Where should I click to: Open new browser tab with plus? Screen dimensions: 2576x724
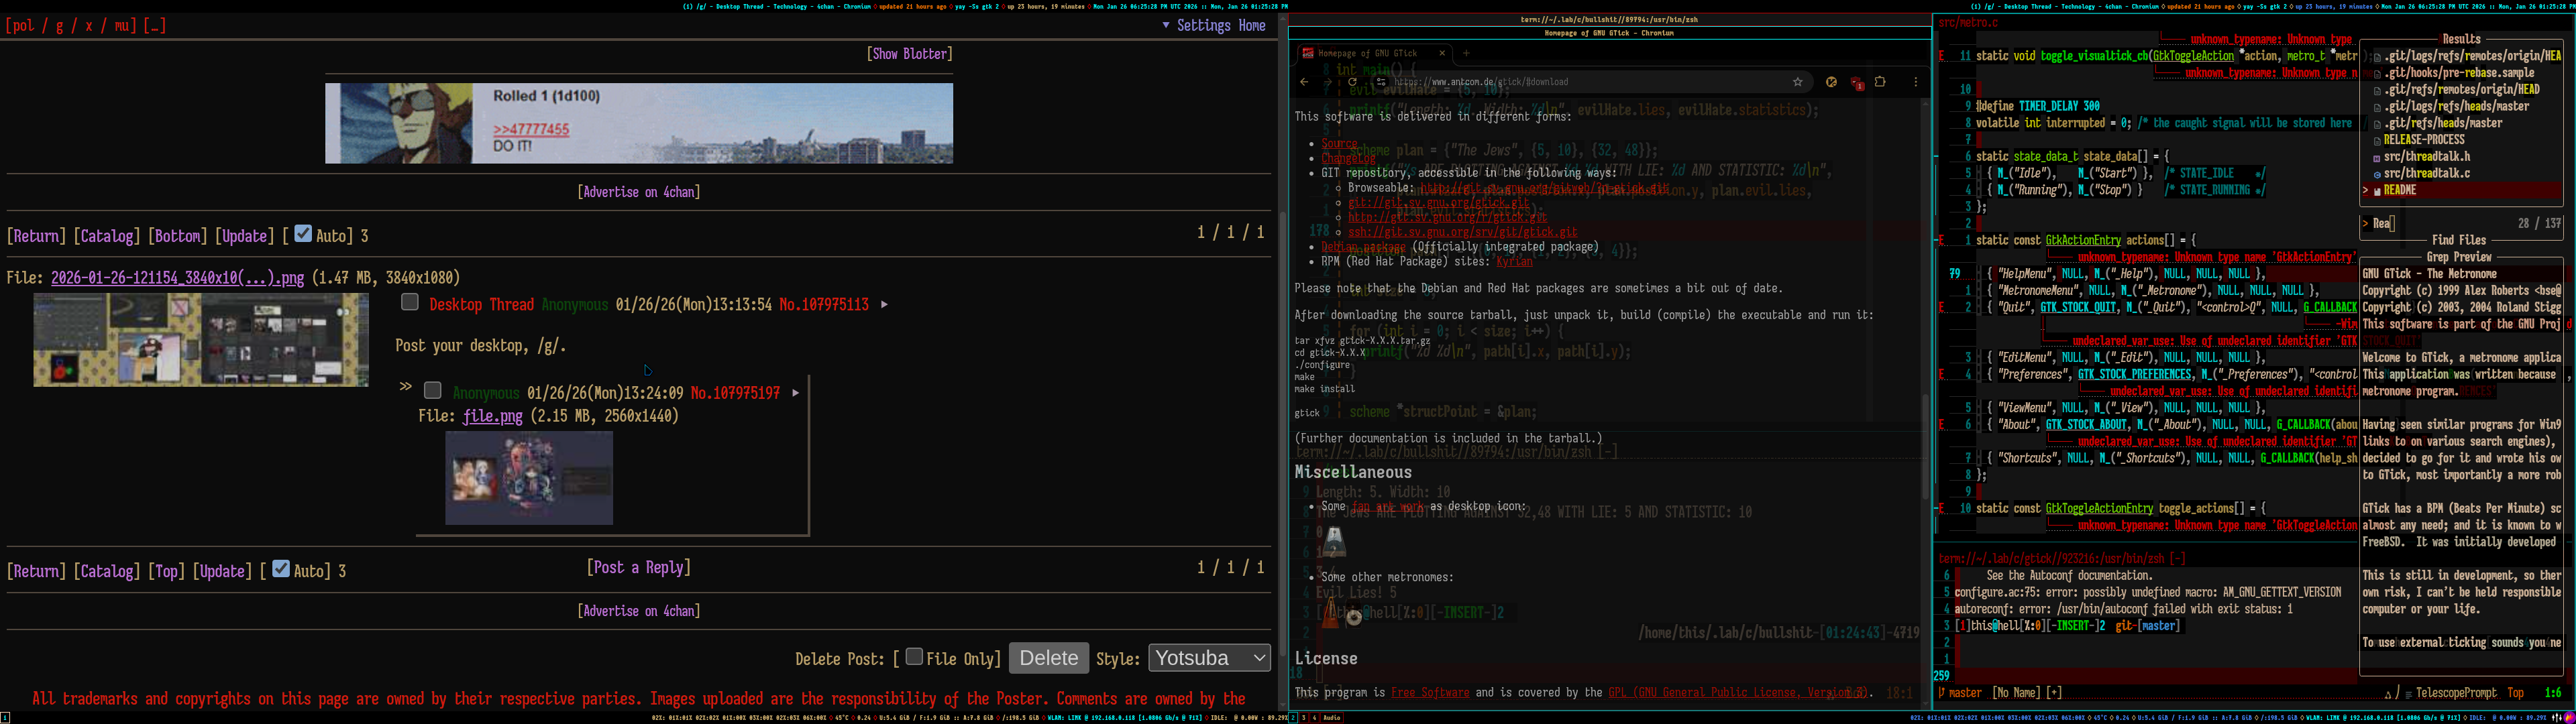click(1466, 53)
